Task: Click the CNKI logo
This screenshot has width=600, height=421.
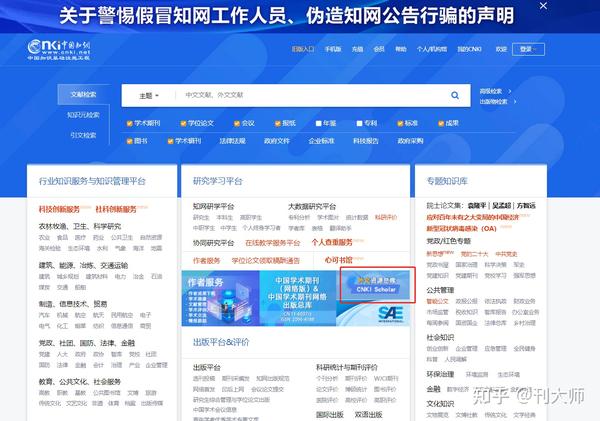Action: [x=59, y=50]
